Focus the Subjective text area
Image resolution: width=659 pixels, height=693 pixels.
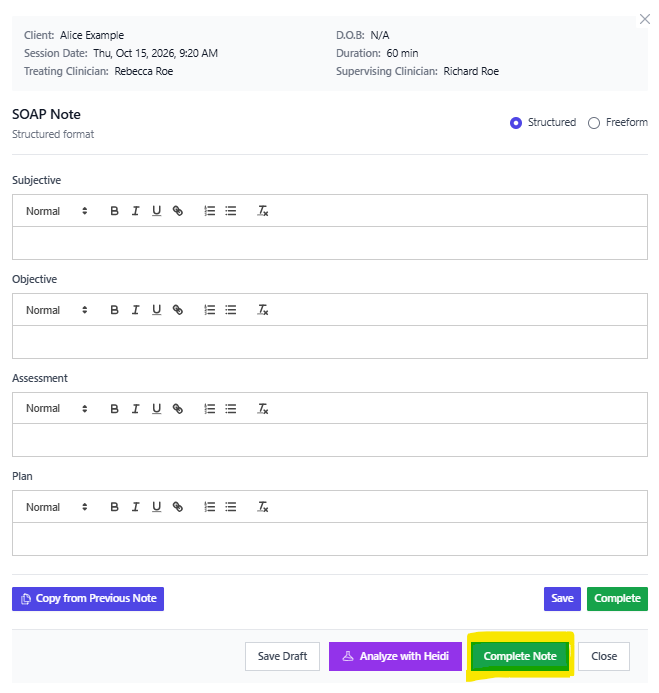click(x=330, y=243)
